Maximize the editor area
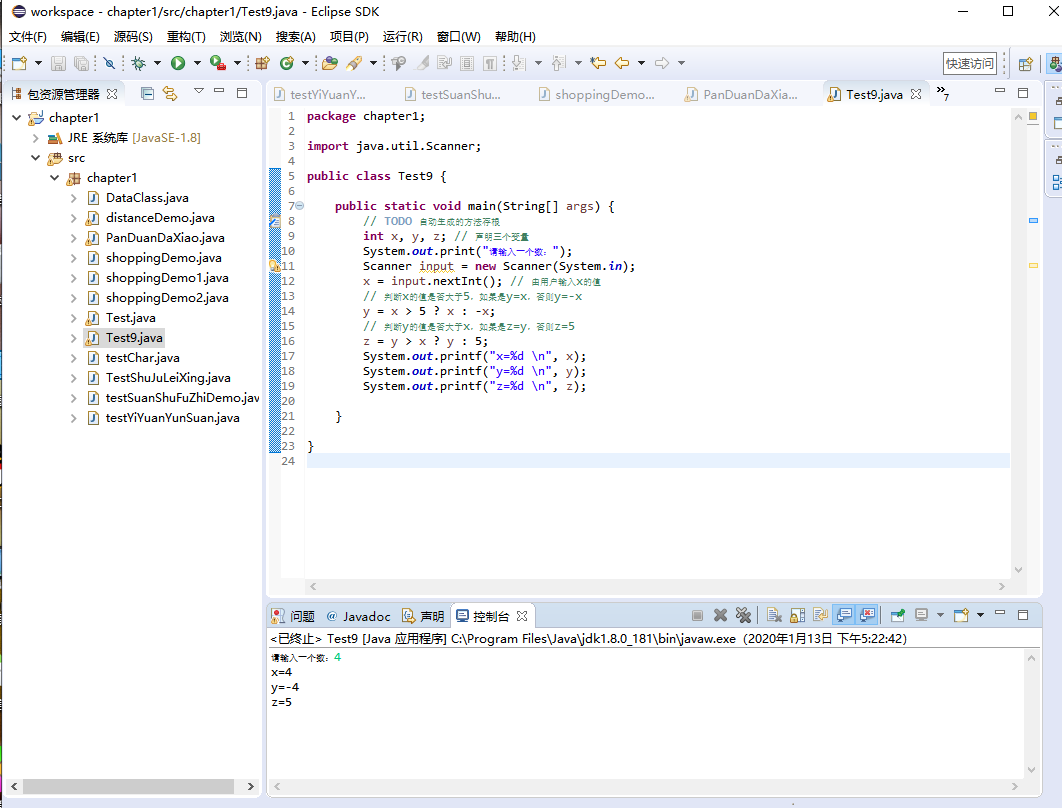This screenshot has width=1062, height=808. pyautogui.click(x=1023, y=92)
